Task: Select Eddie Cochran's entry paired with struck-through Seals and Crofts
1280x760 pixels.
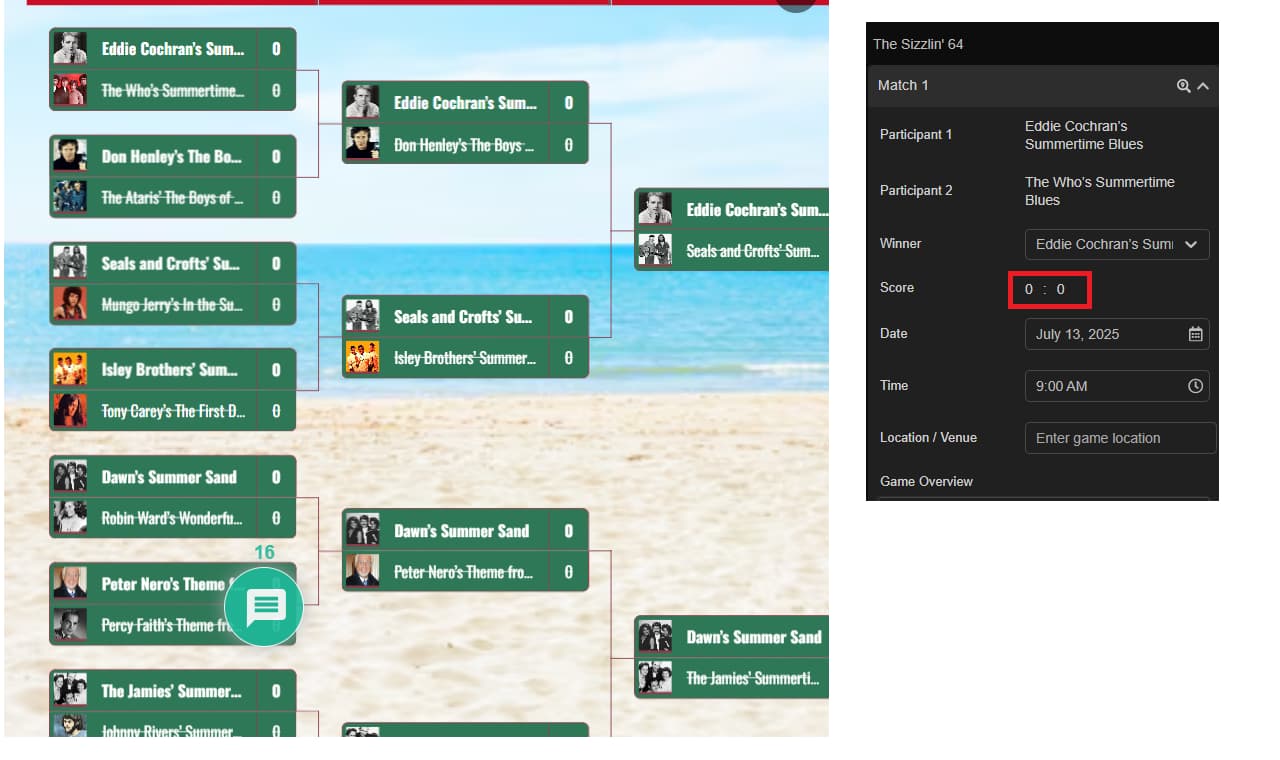Action: [732, 209]
